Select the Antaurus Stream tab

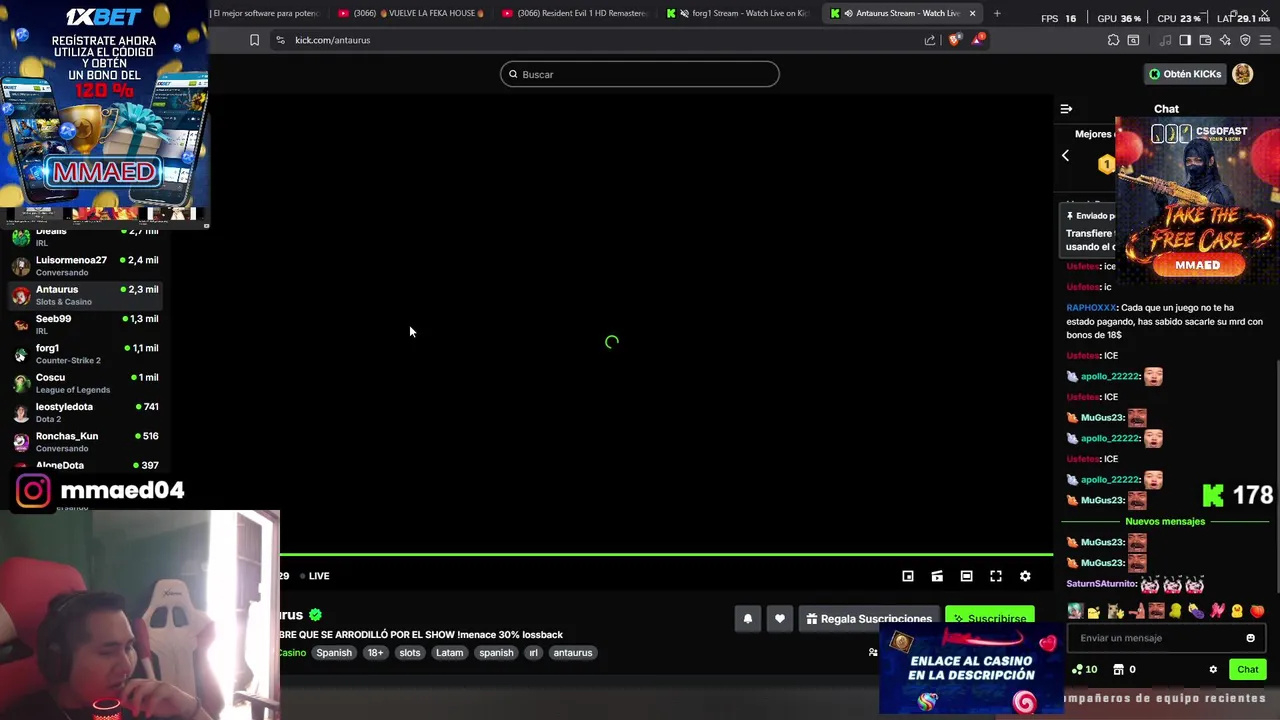click(900, 13)
